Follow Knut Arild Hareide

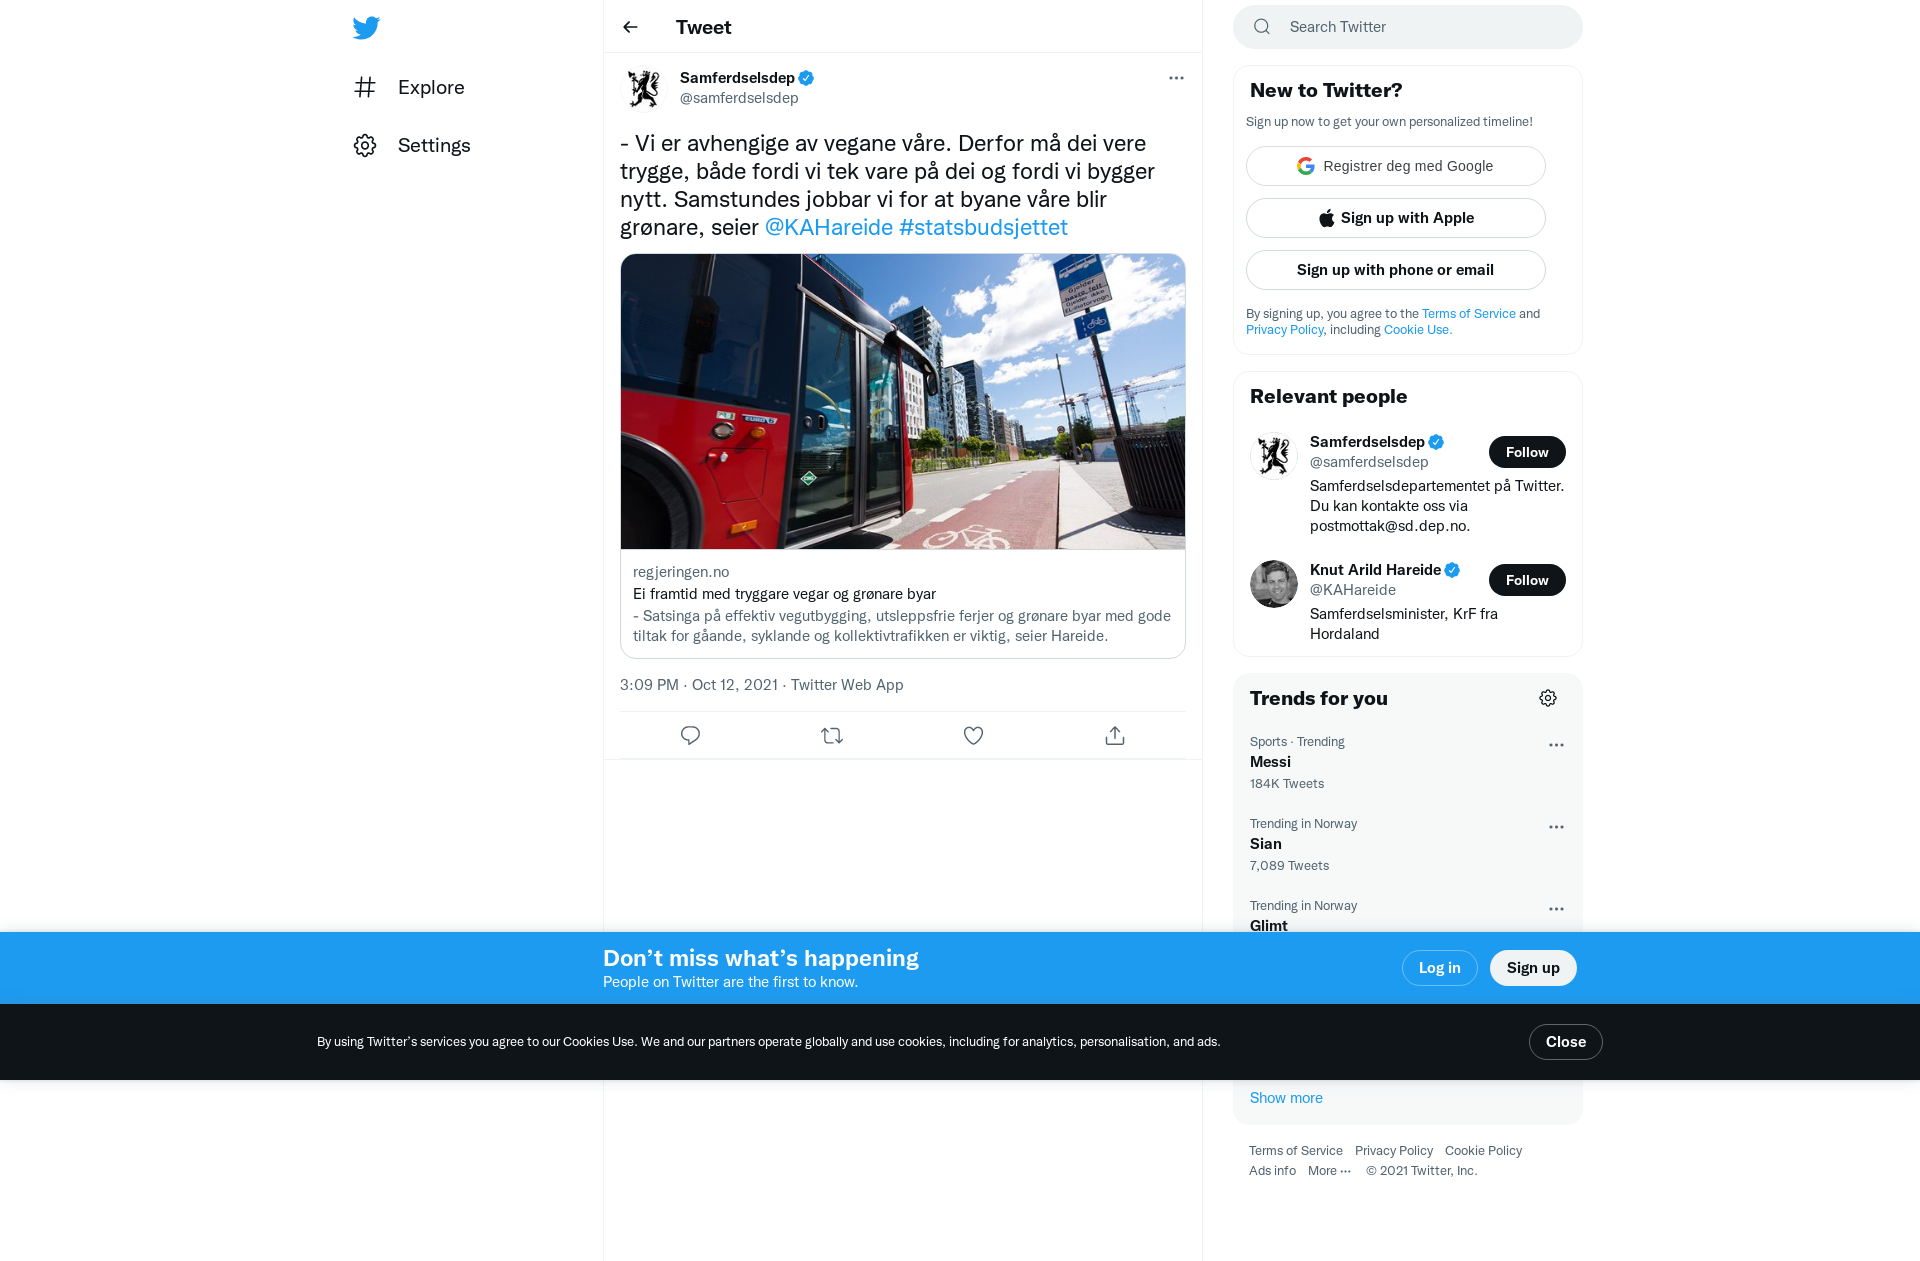1527,580
